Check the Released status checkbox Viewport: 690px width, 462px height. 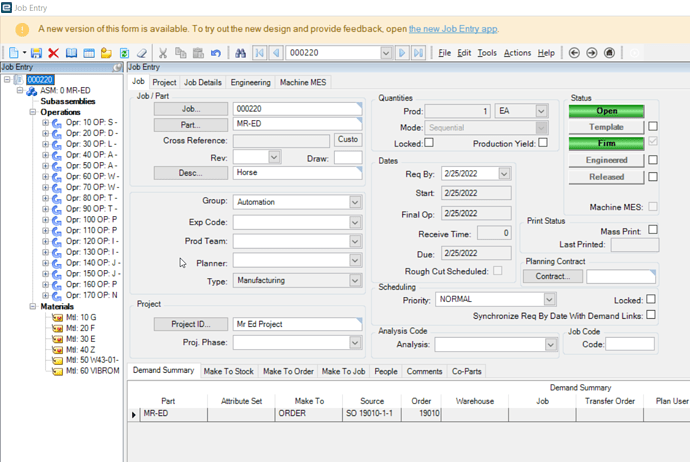[653, 176]
